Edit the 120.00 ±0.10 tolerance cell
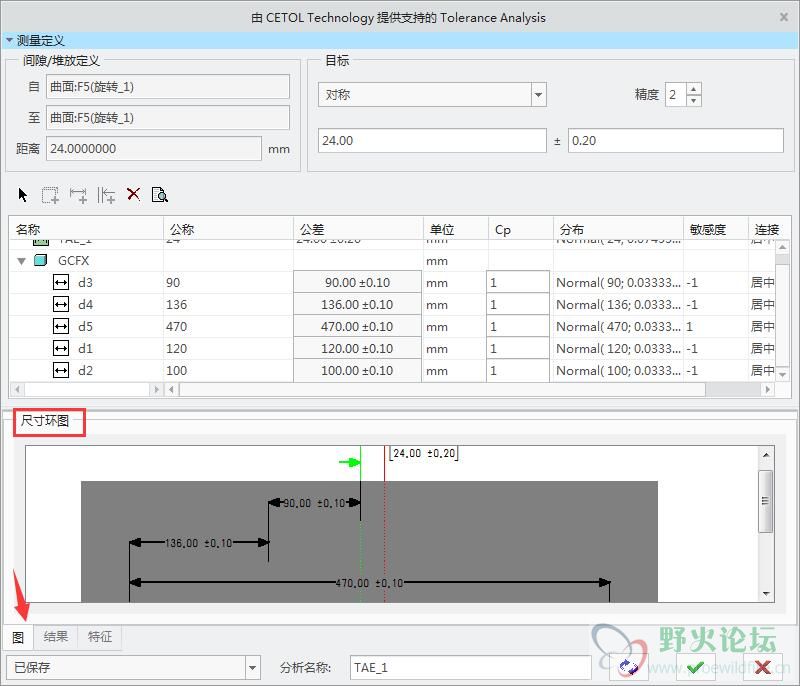The height and width of the screenshot is (686, 800). tap(357, 348)
